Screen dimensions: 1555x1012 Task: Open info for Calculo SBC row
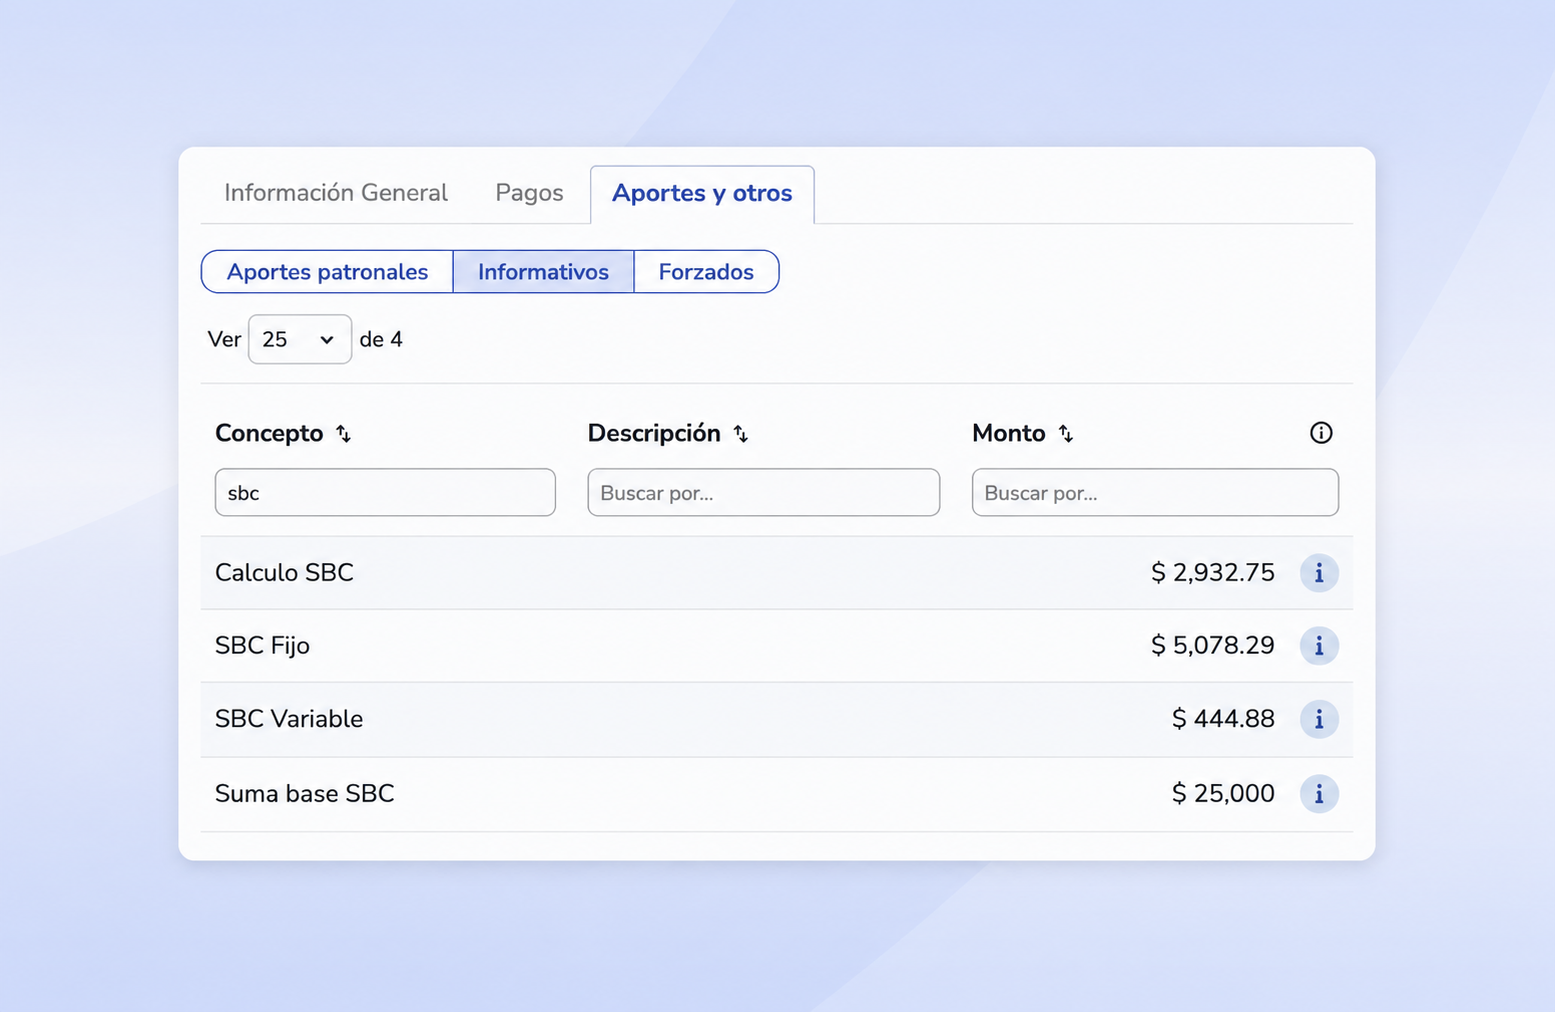[1319, 573]
